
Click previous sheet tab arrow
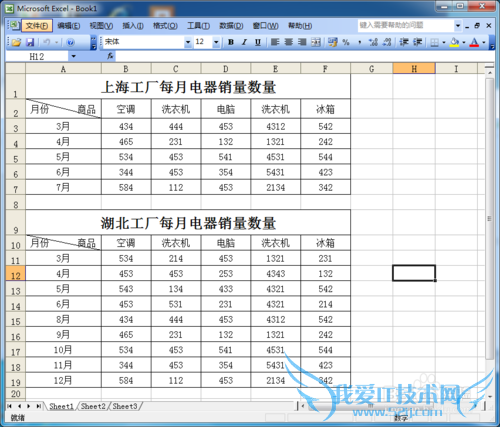[x=19, y=406]
